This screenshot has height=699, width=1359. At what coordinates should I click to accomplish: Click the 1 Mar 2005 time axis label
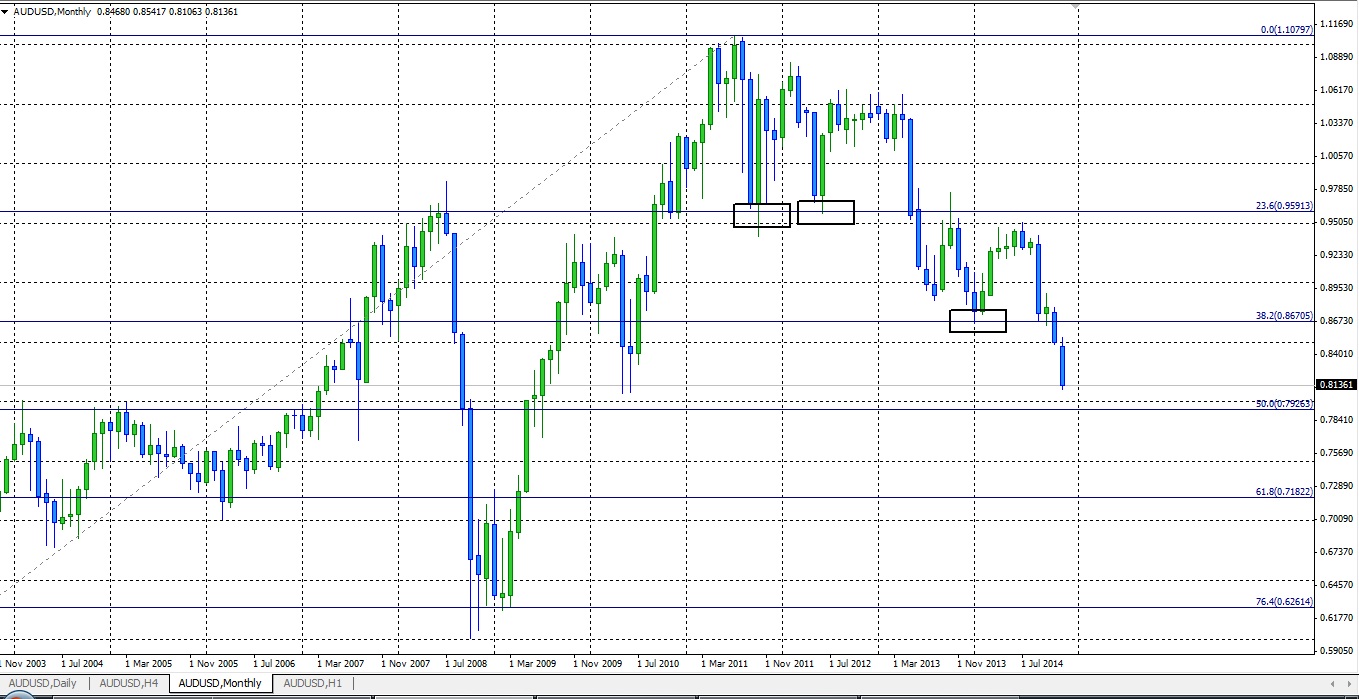pyautogui.click(x=148, y=663)
